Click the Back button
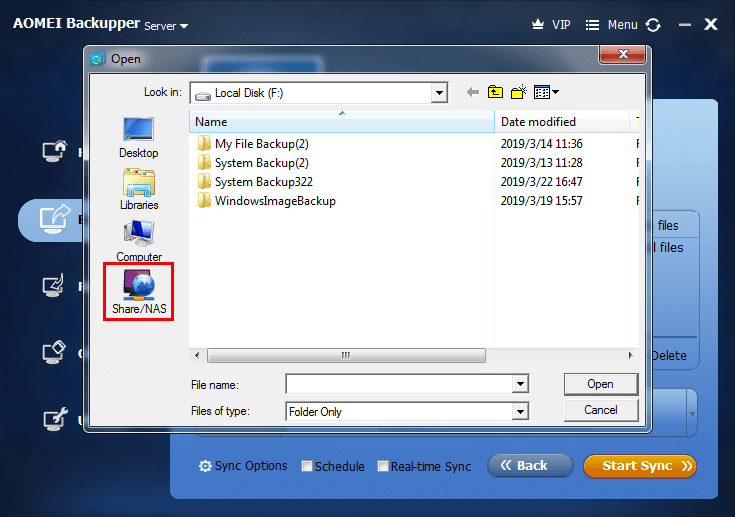The image size is (735, 517). coord(530,465)
